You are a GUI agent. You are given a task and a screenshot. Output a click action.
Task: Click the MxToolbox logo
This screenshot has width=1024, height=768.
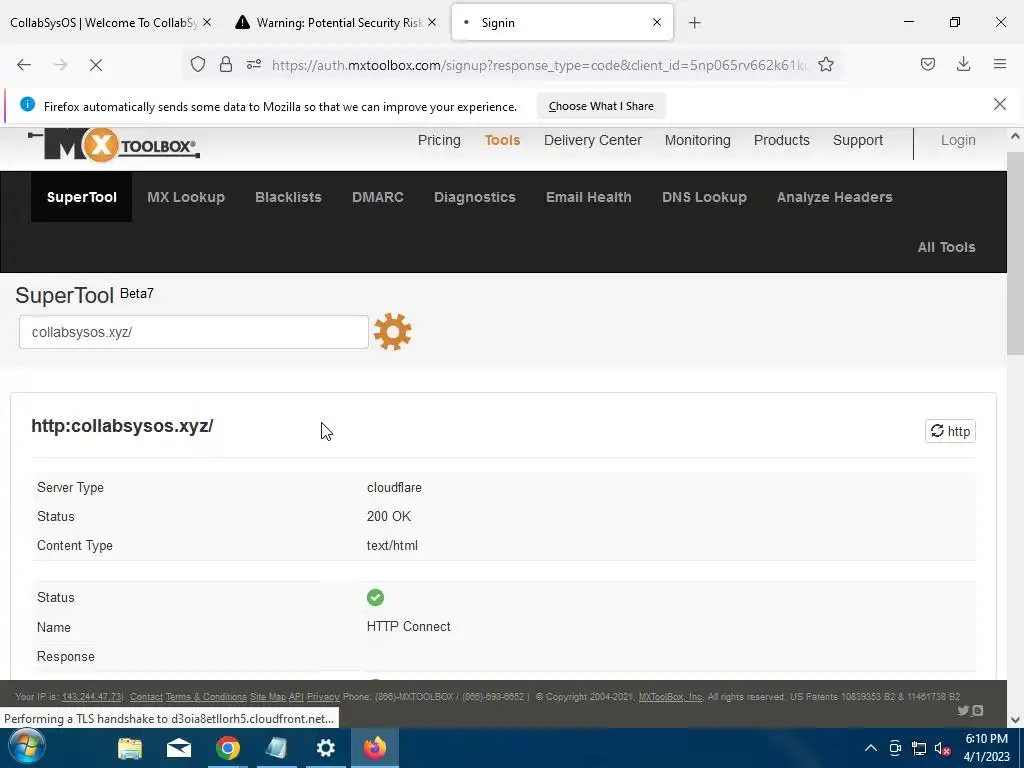coord(114,145)
